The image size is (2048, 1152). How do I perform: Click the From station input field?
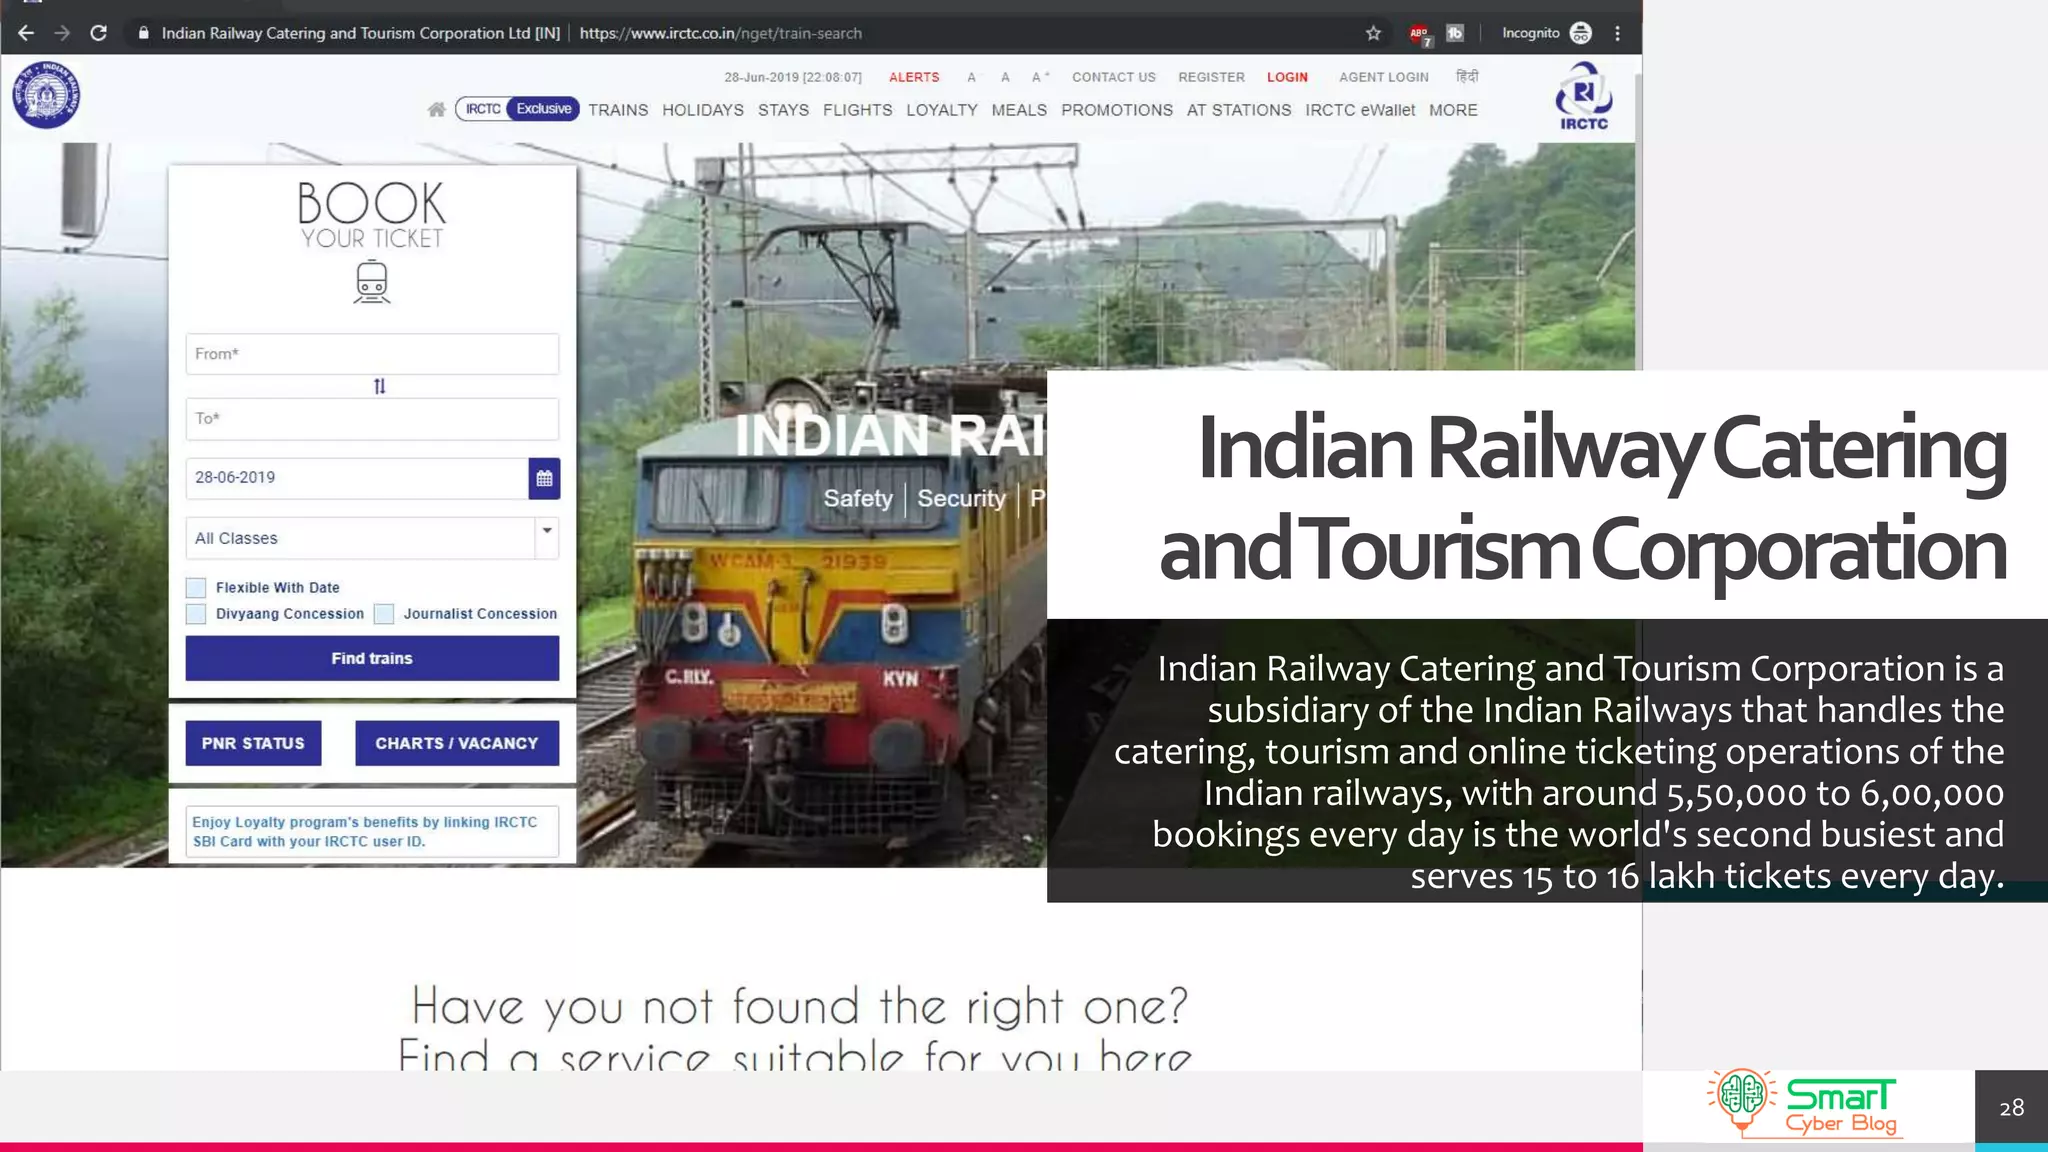(372, 354)
